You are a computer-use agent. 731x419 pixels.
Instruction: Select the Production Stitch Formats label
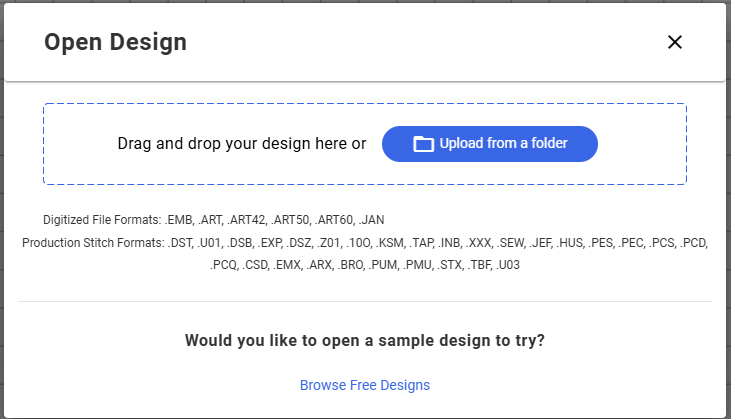click(93, 243)
